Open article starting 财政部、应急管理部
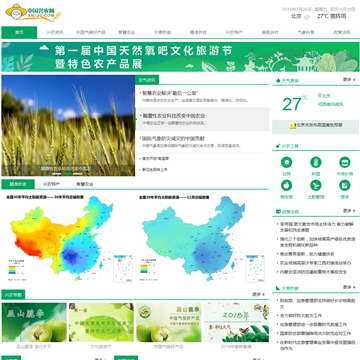360x360 pixels. click(x=317, y=304)
